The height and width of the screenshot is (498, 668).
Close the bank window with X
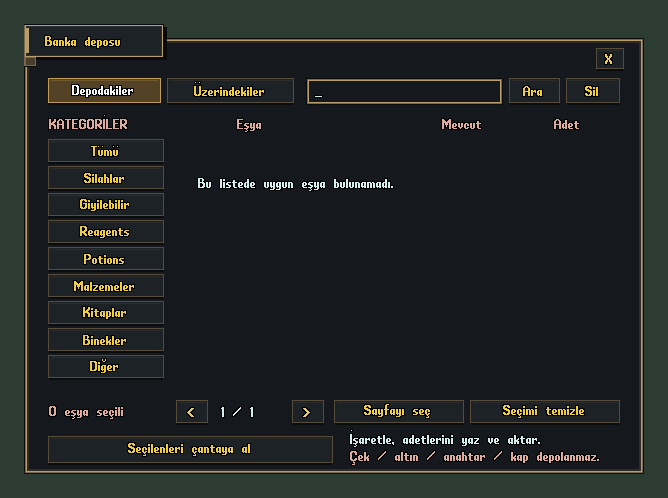[609, 58]
